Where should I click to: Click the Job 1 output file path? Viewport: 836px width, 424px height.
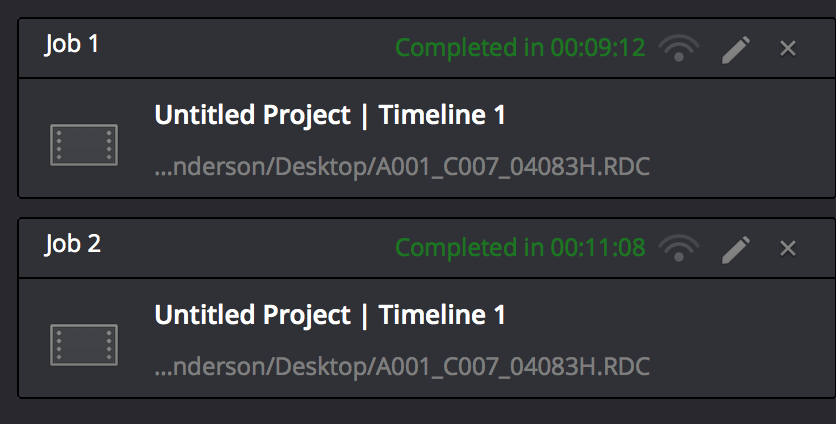click(402, 166)
